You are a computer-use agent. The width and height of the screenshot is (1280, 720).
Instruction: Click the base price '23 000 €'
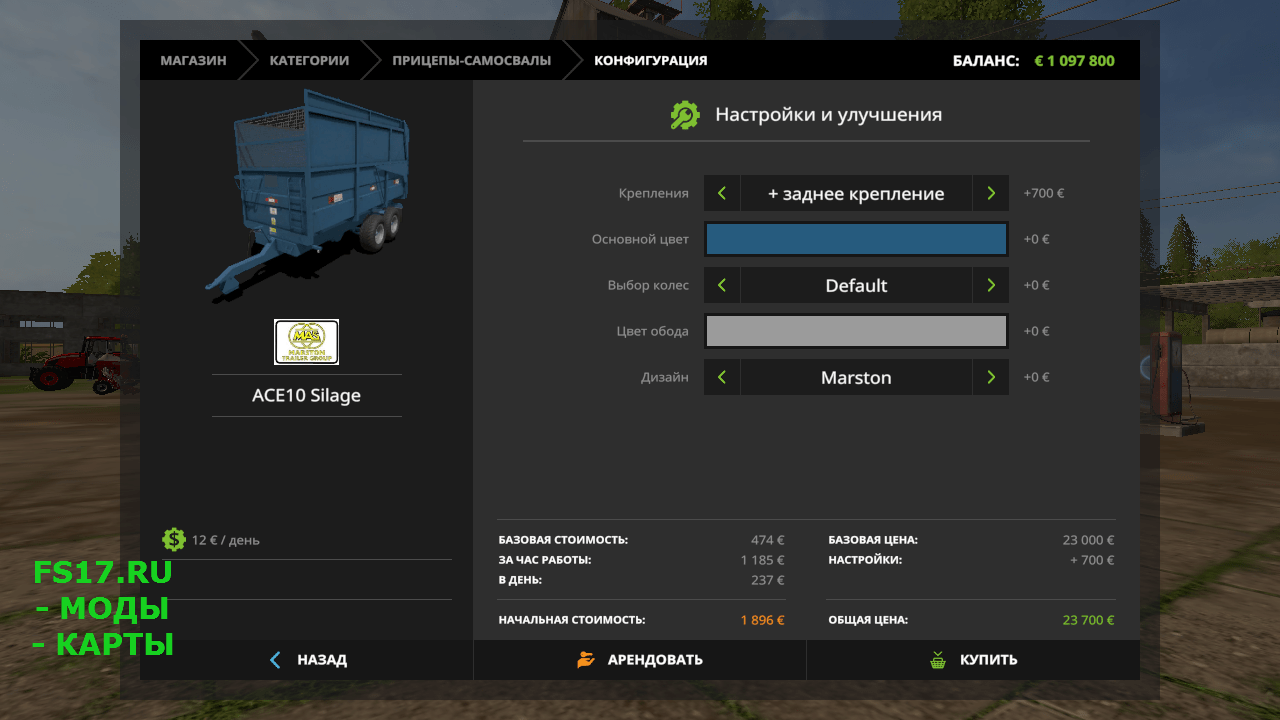1088,540
